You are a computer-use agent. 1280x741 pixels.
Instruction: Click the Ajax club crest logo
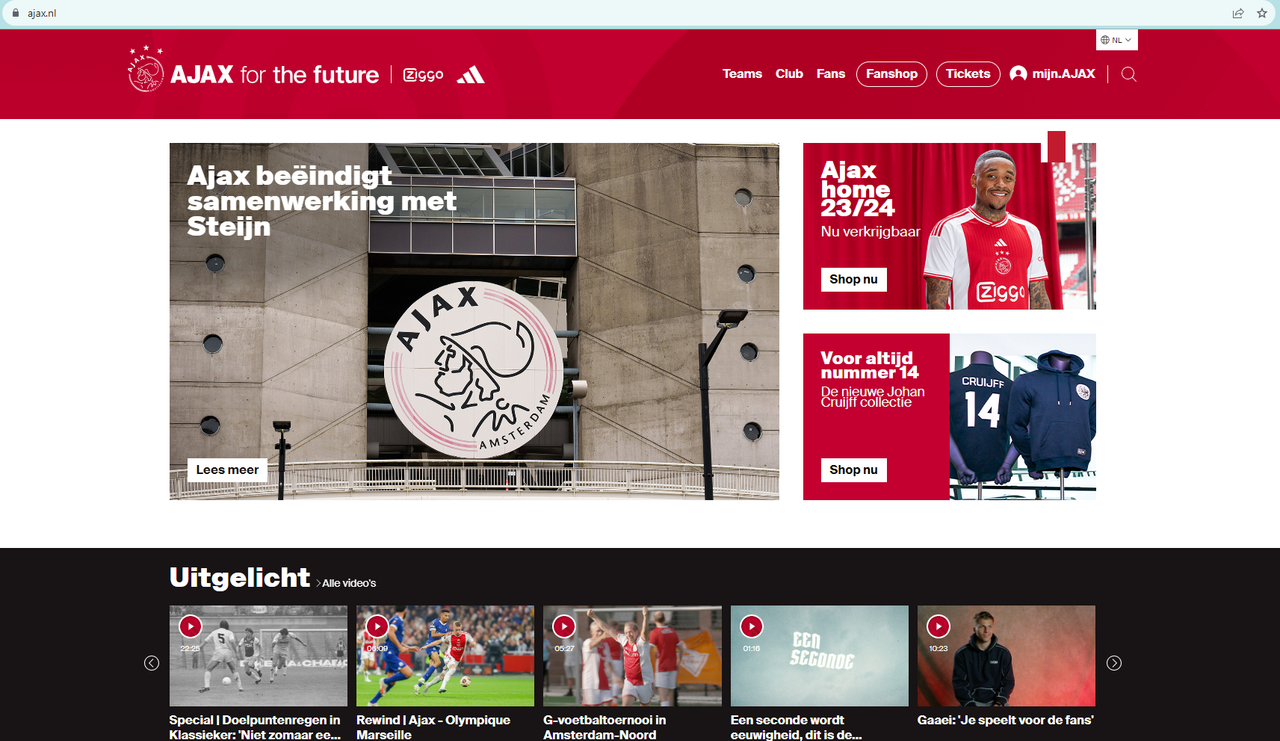[x=146, y=70]
